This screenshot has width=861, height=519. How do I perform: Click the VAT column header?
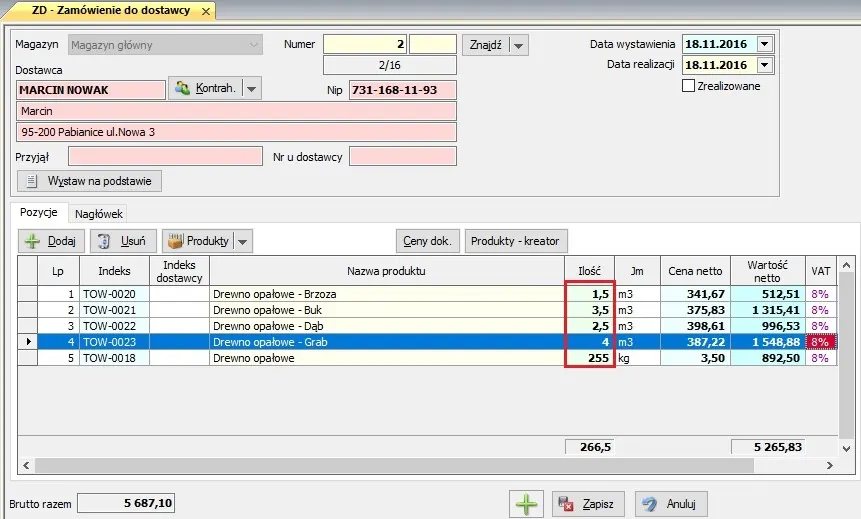[x=821, y=271]
